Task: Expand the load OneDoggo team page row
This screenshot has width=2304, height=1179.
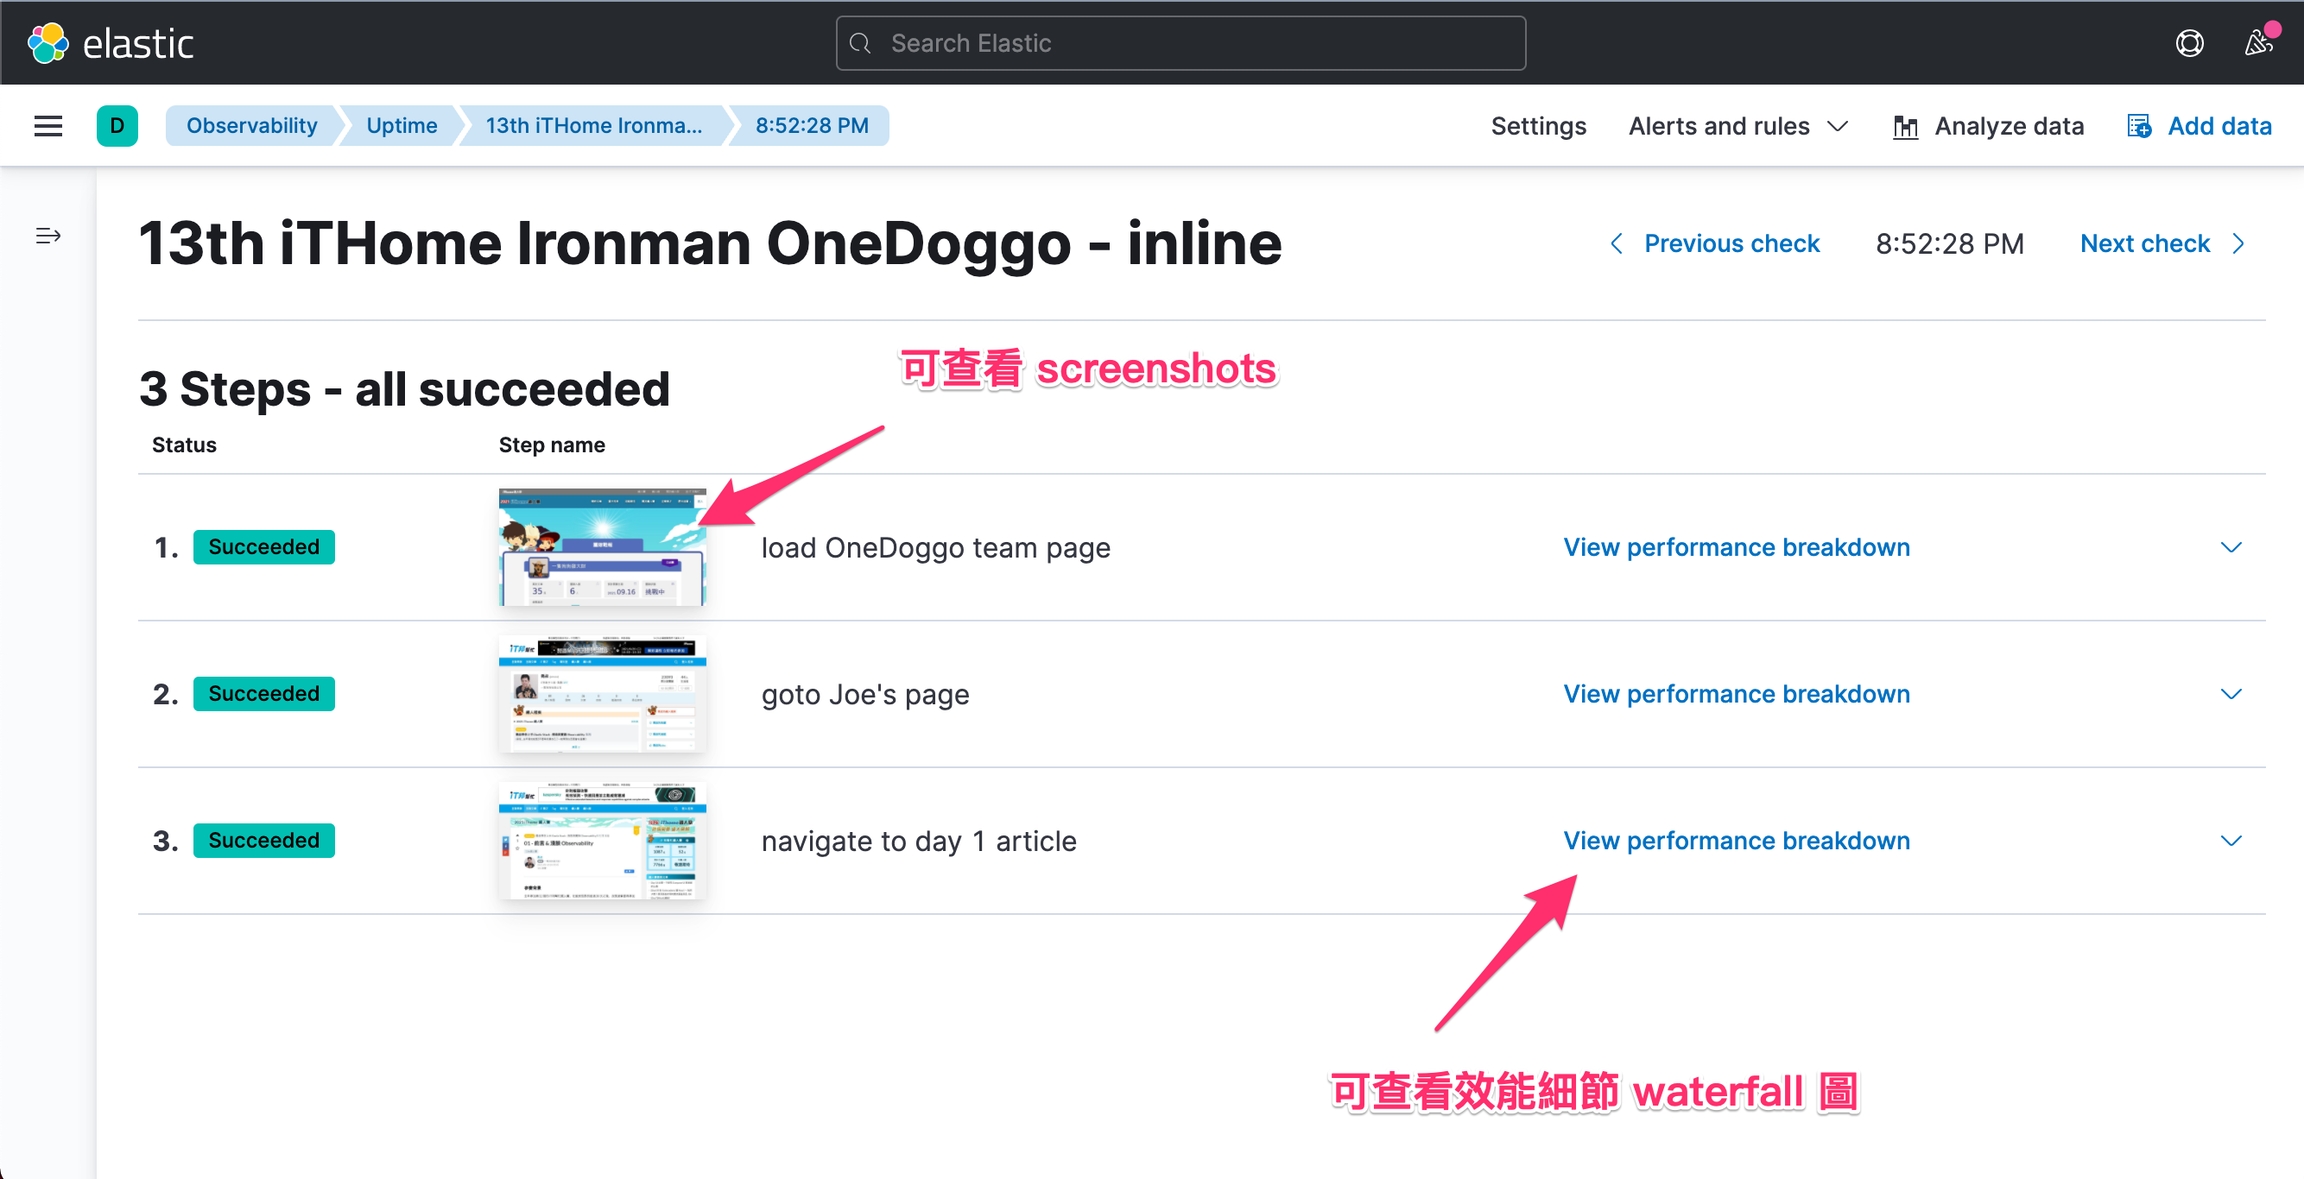Action: tap(2231, 547)
